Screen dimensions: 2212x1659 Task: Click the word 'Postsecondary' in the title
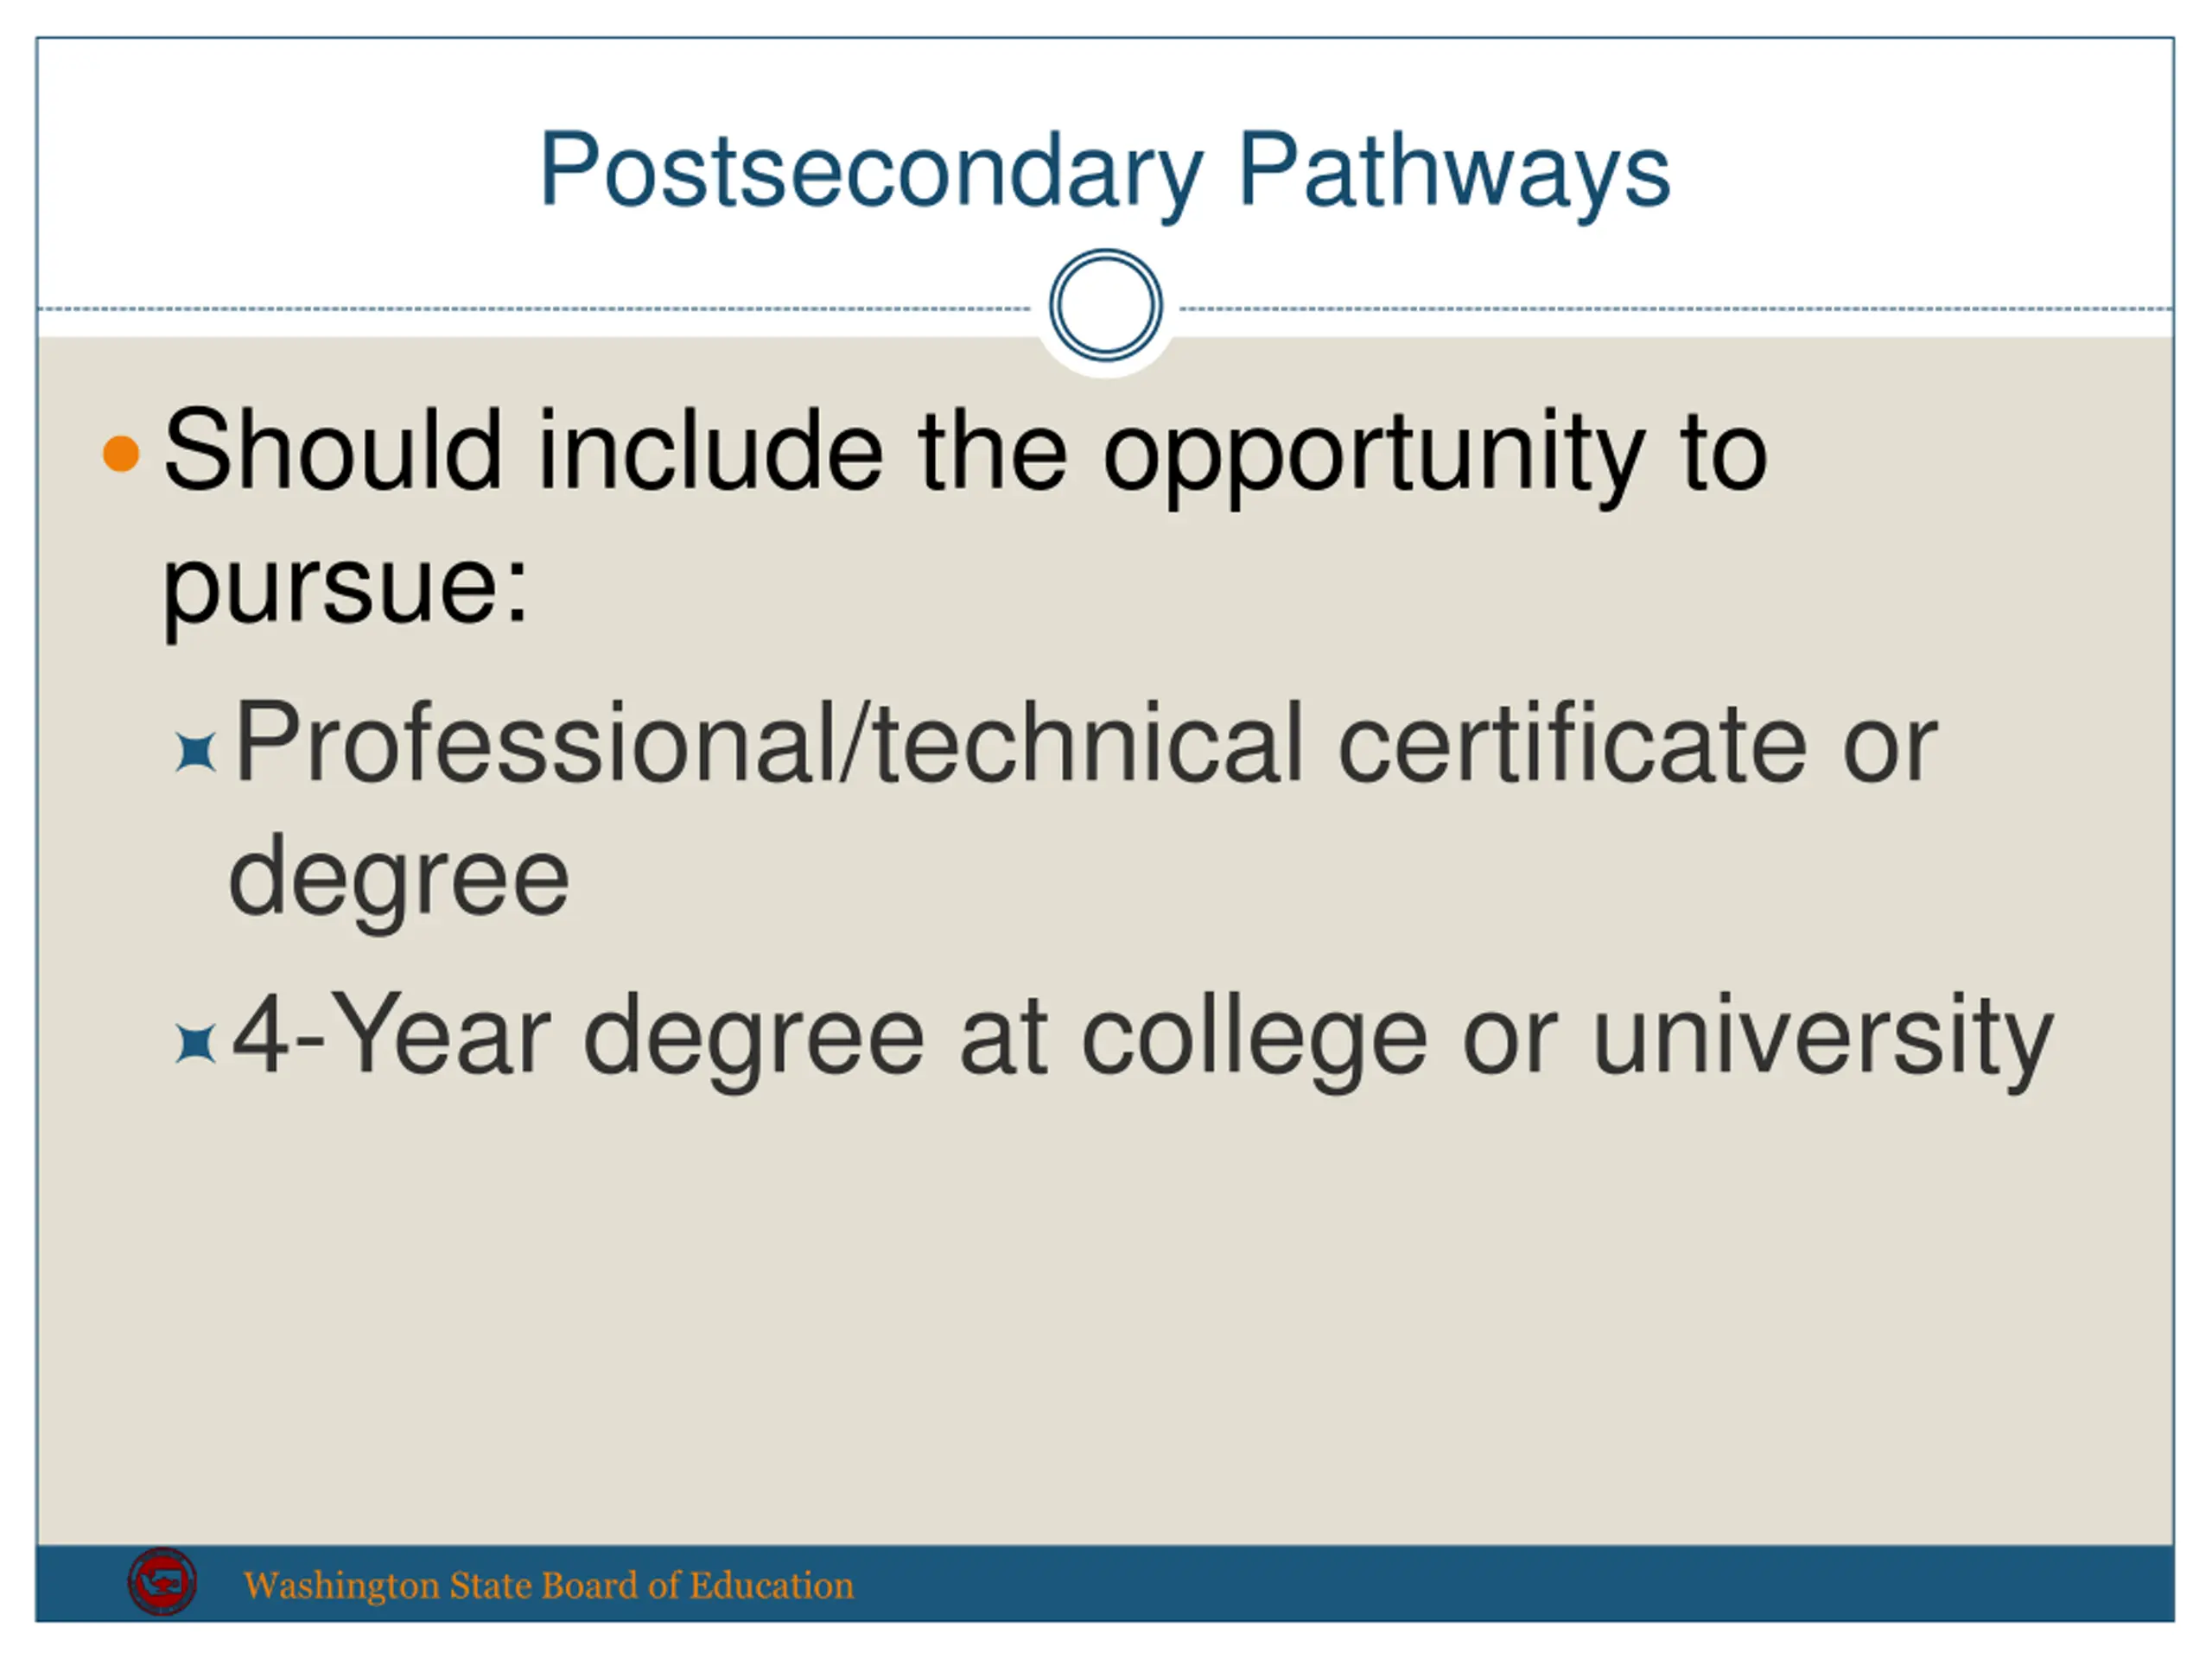(x=871, y=170)
